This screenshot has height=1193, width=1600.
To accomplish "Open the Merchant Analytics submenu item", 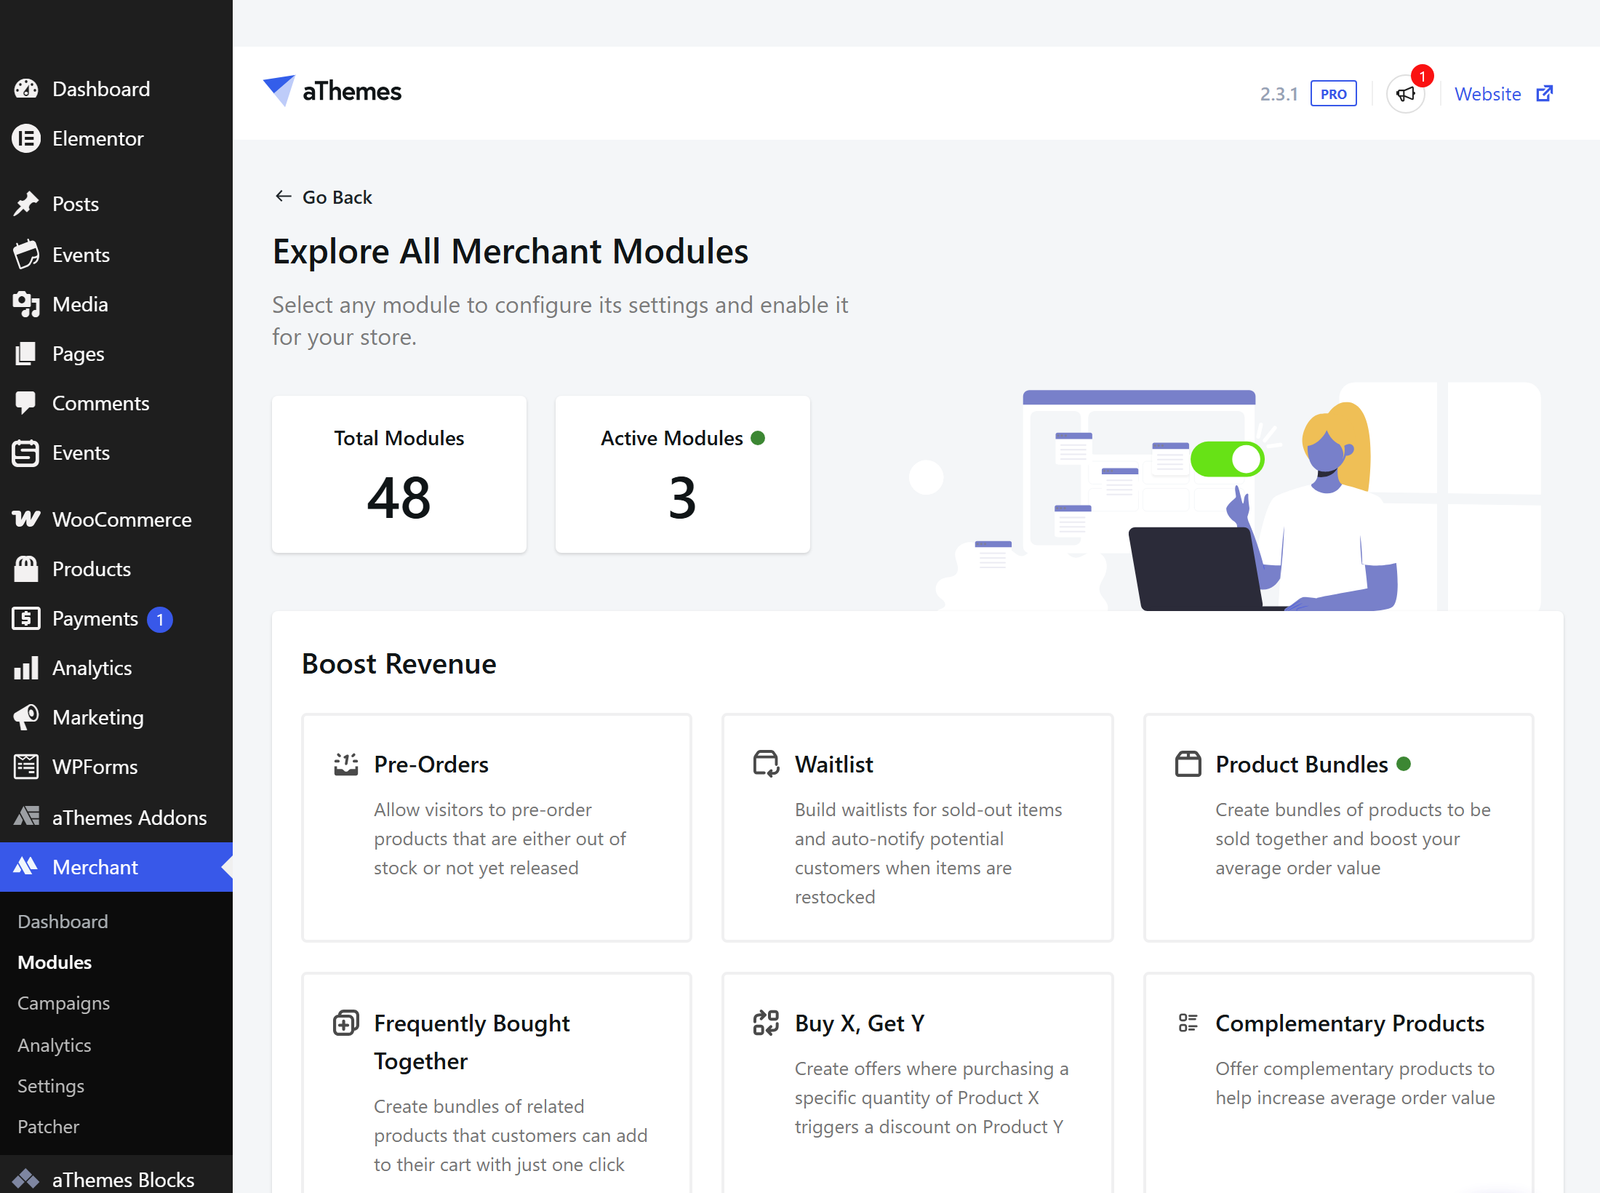I will point(54,1046).
